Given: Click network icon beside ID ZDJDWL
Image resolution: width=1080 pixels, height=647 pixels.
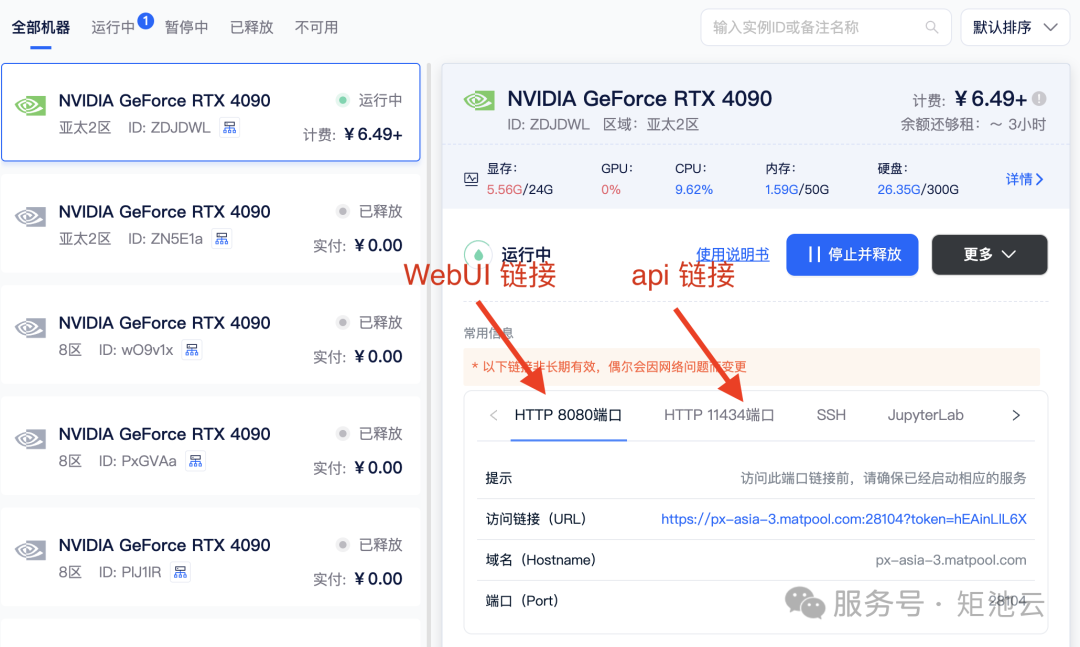Looking at the screenshot, I should point(229,127).
